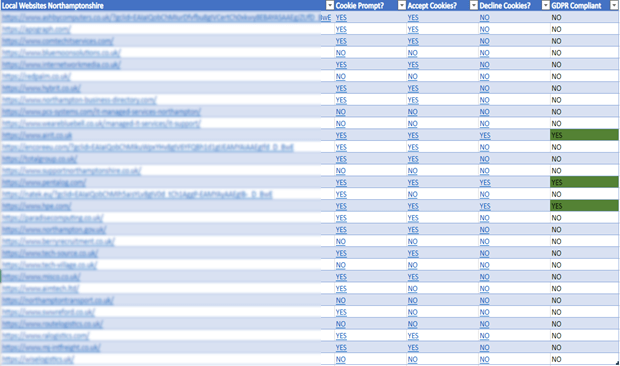Open the paradisecomputing.co.uk link
This screenshot has height=366, width=620.
[x=53, y=218]
